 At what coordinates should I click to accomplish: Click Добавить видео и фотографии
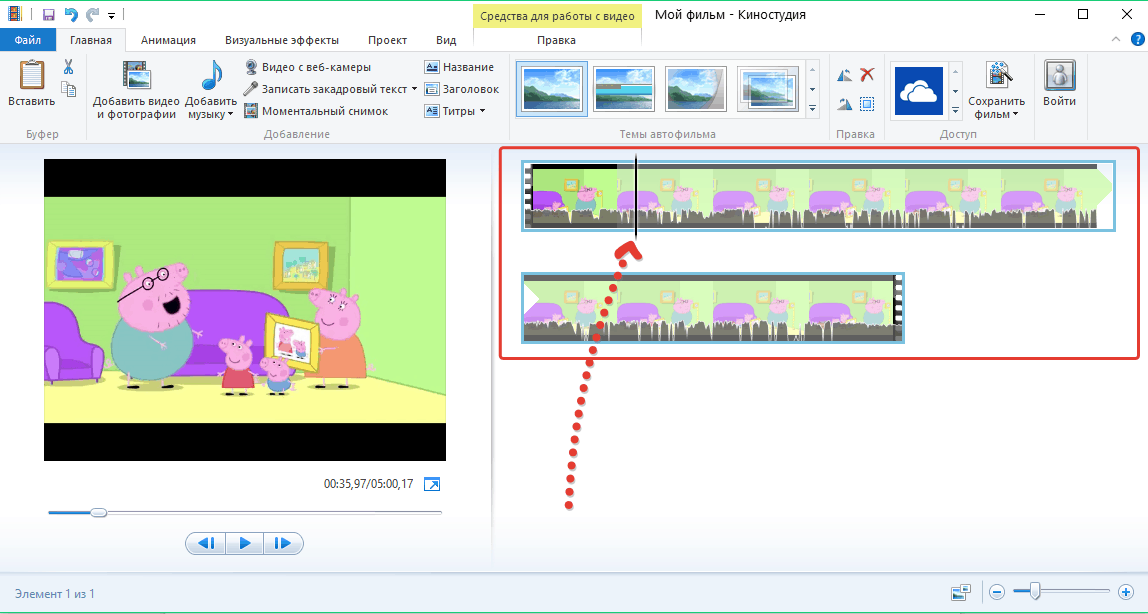pyautogui.click(x=136, y=89)
